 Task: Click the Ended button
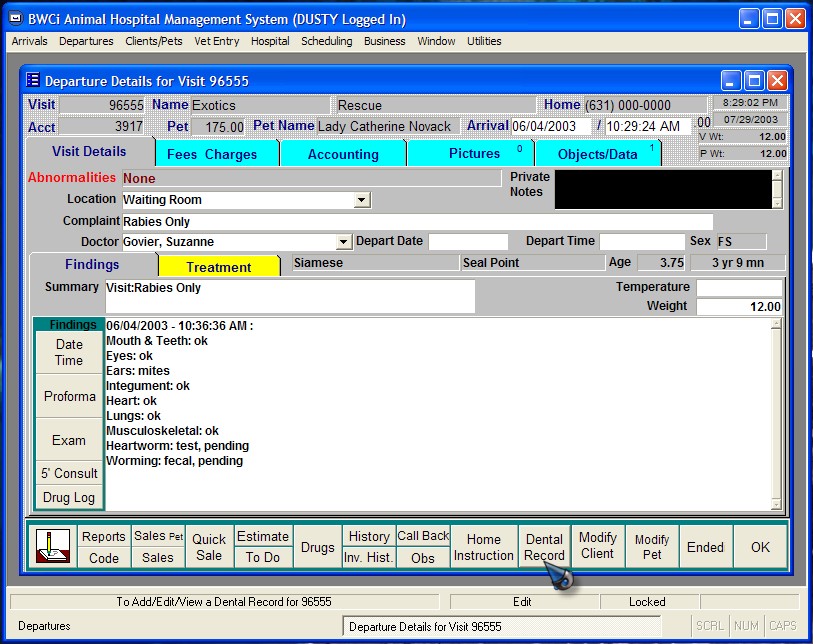(x=705, y=547)
